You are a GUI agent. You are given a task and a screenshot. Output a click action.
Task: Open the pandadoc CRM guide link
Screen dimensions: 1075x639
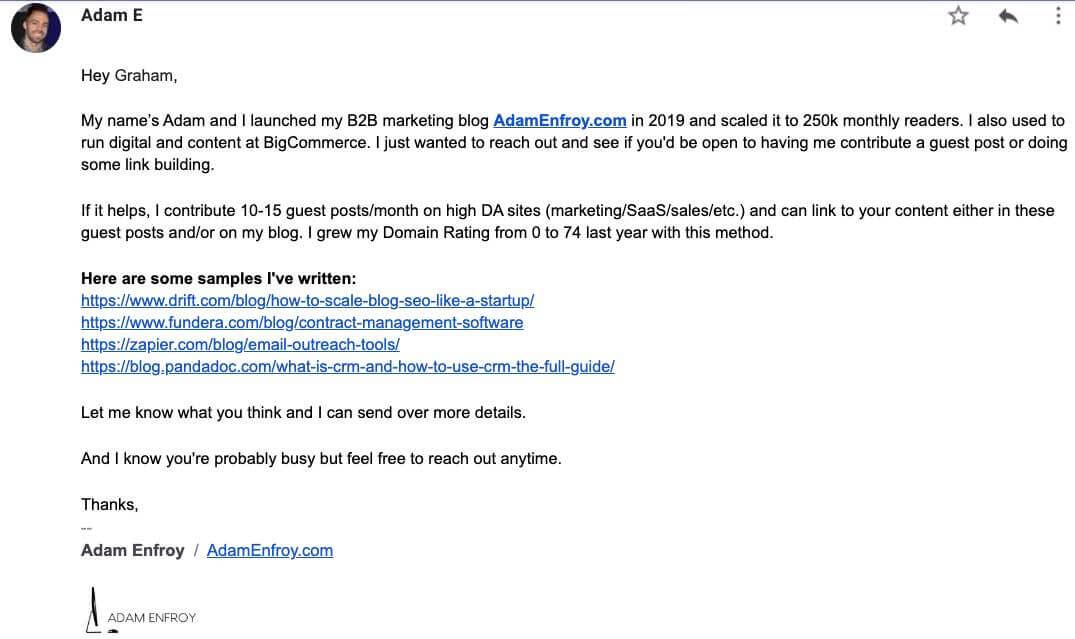coord(347,366)
